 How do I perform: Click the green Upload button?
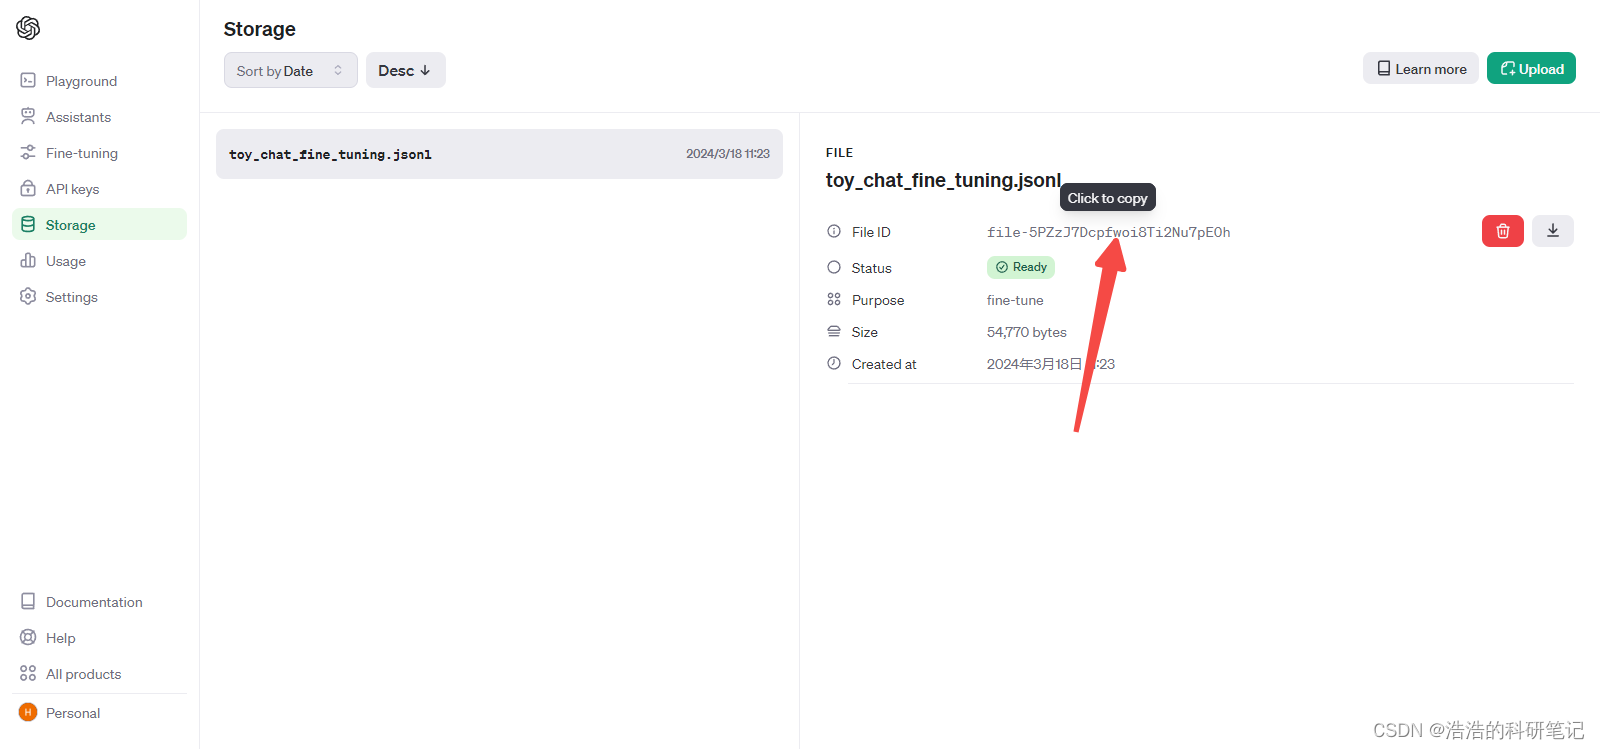pyautogui.click(x=1531, y=68)
